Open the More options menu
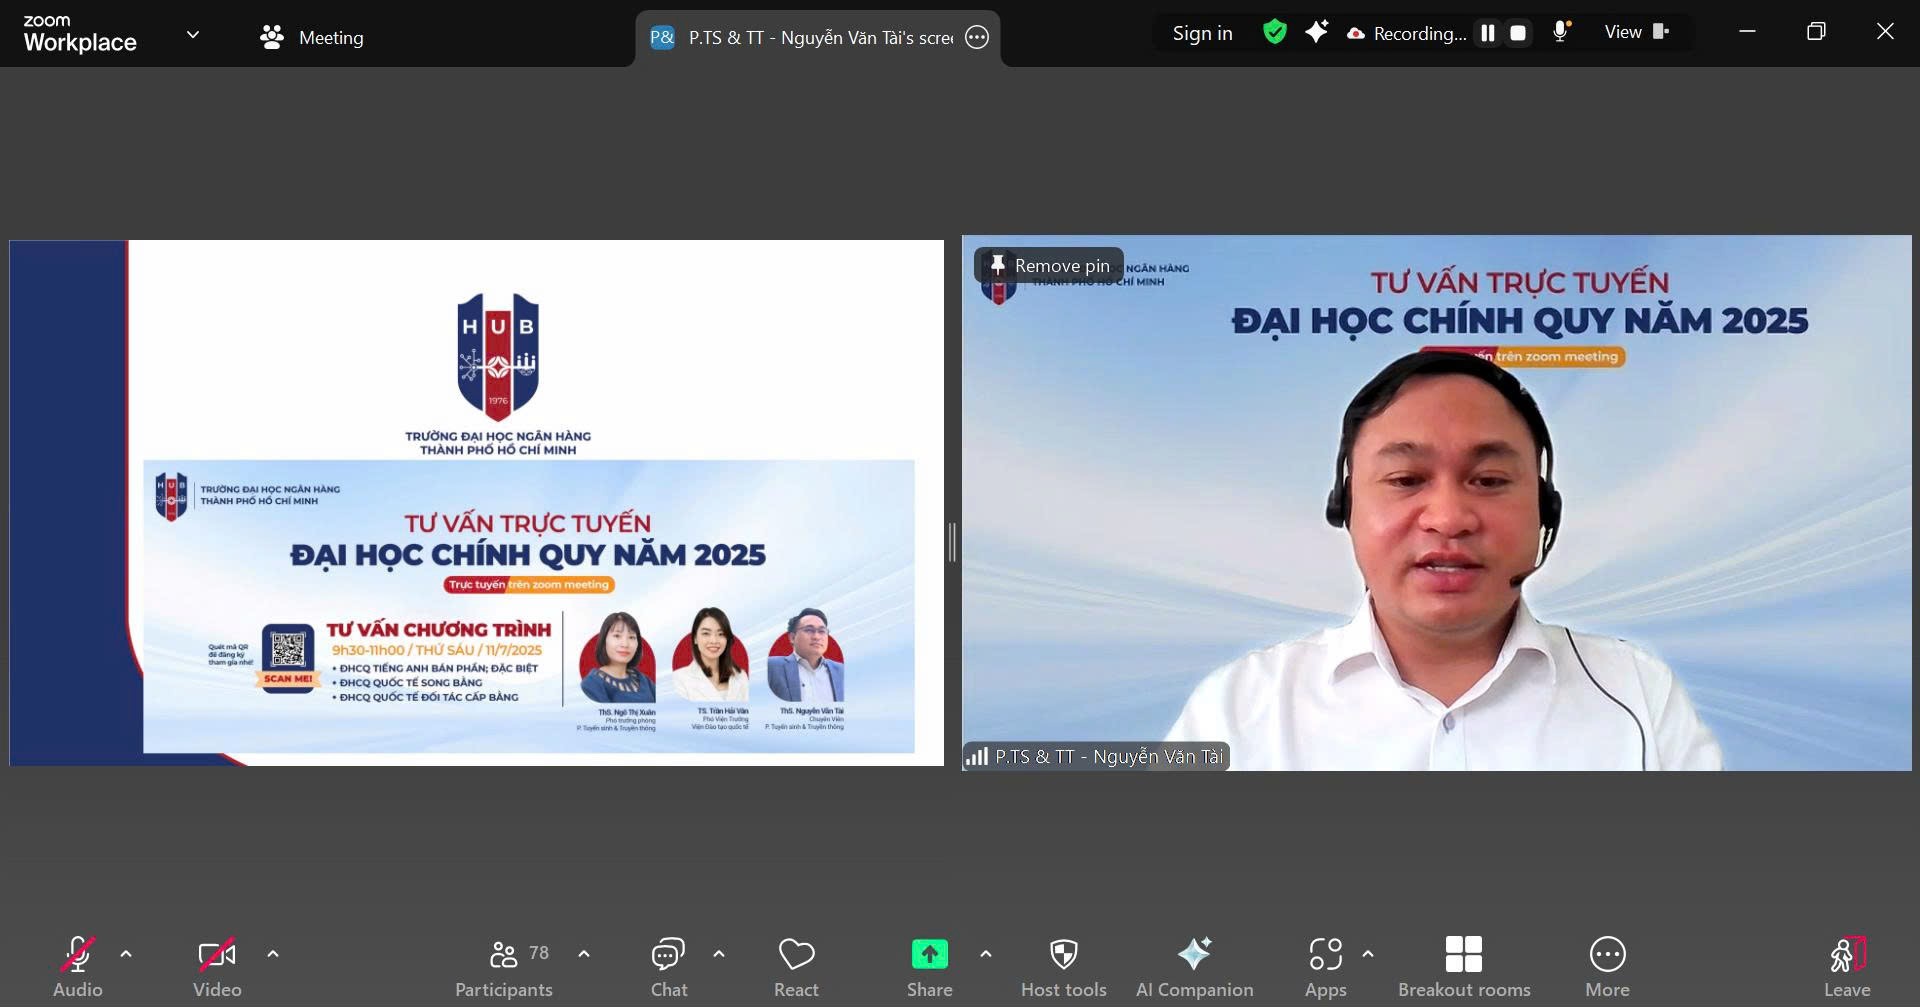Image resolution: width=1920 pixels, height=1007 pixels. 1607,966
